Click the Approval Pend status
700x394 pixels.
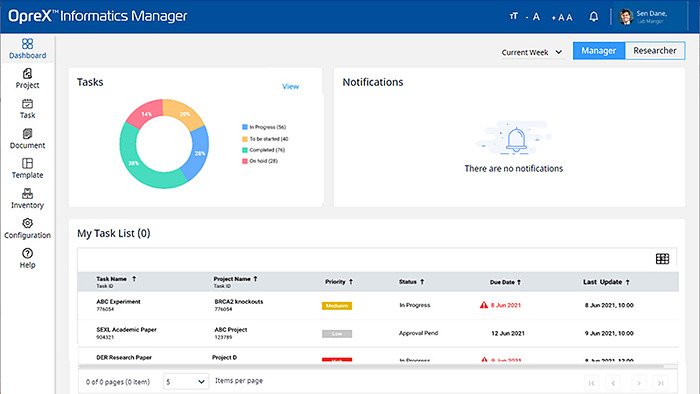(418, 333)
